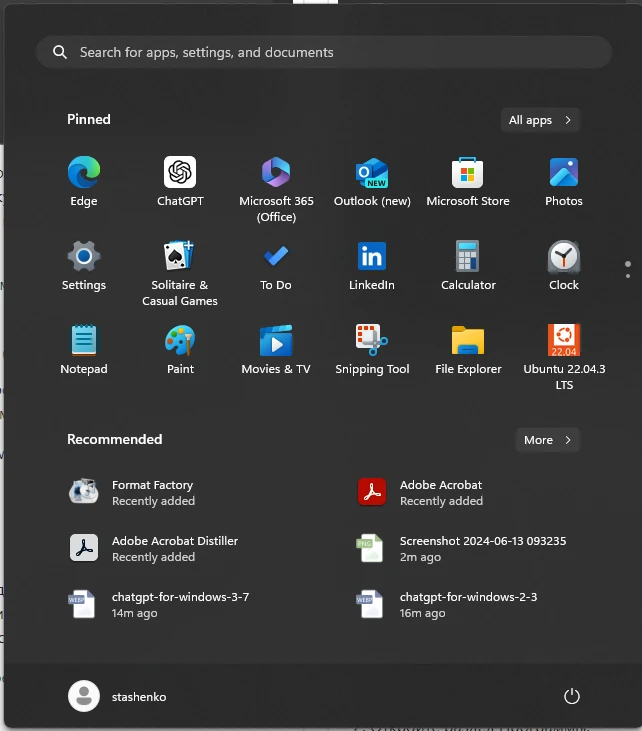Expand More recommended items
The width and height of the screenshot is (642, 731).
click(547, 440)
